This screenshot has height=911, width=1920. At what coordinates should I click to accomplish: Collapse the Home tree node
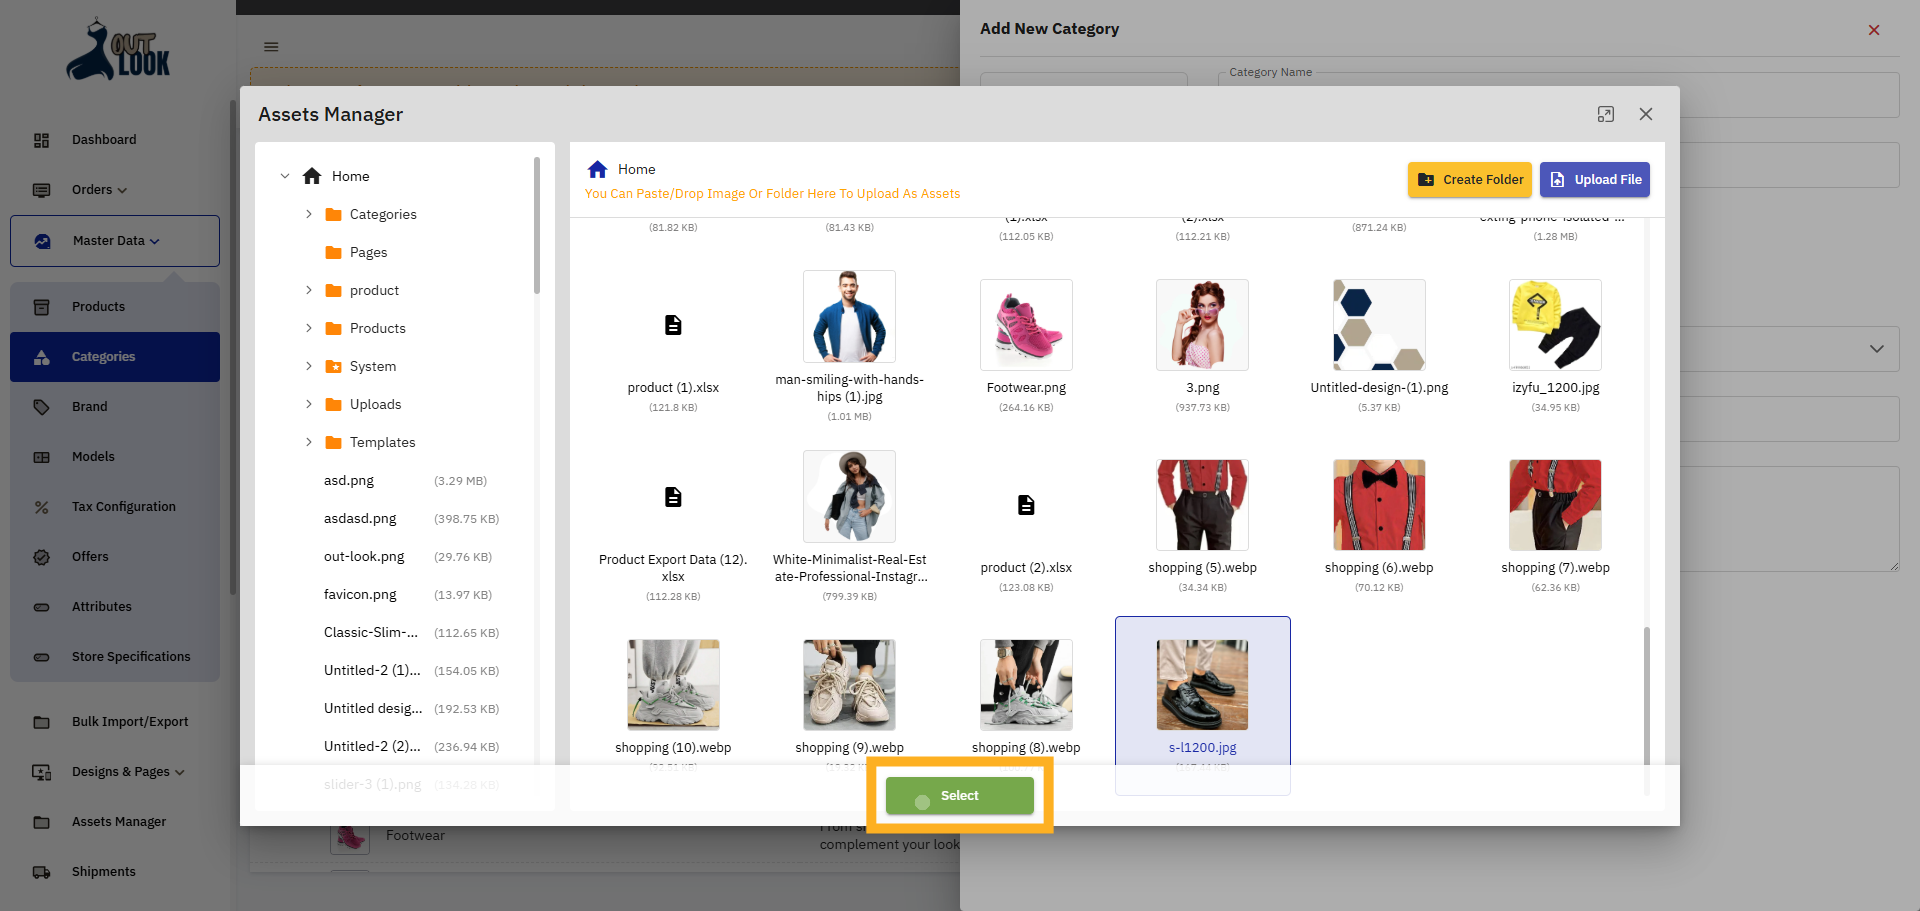(x=285, y=176)
